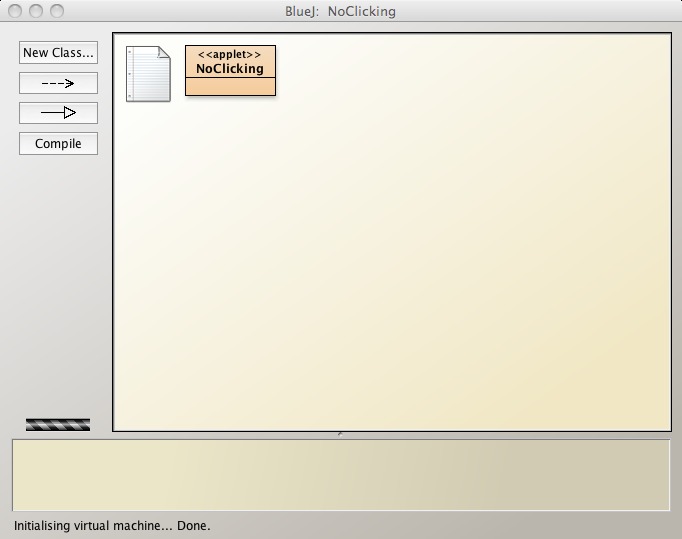Select the solid inheritance arrow tool

(58, 113)
